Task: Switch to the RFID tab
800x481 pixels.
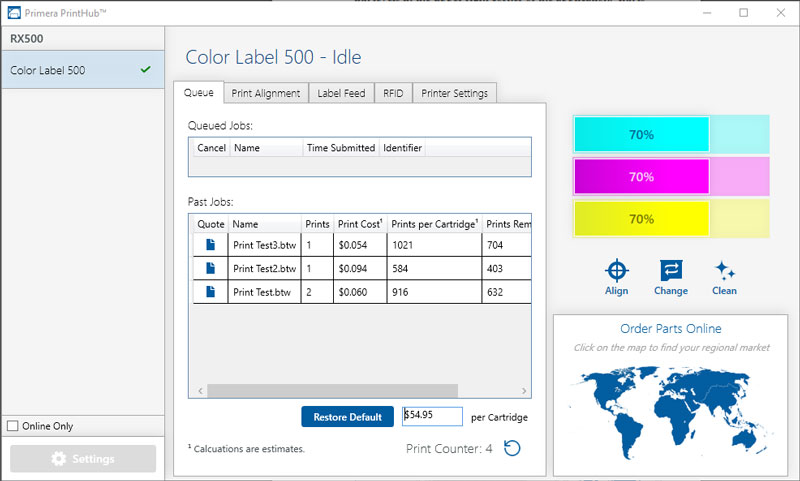Action: click(393, 93)
